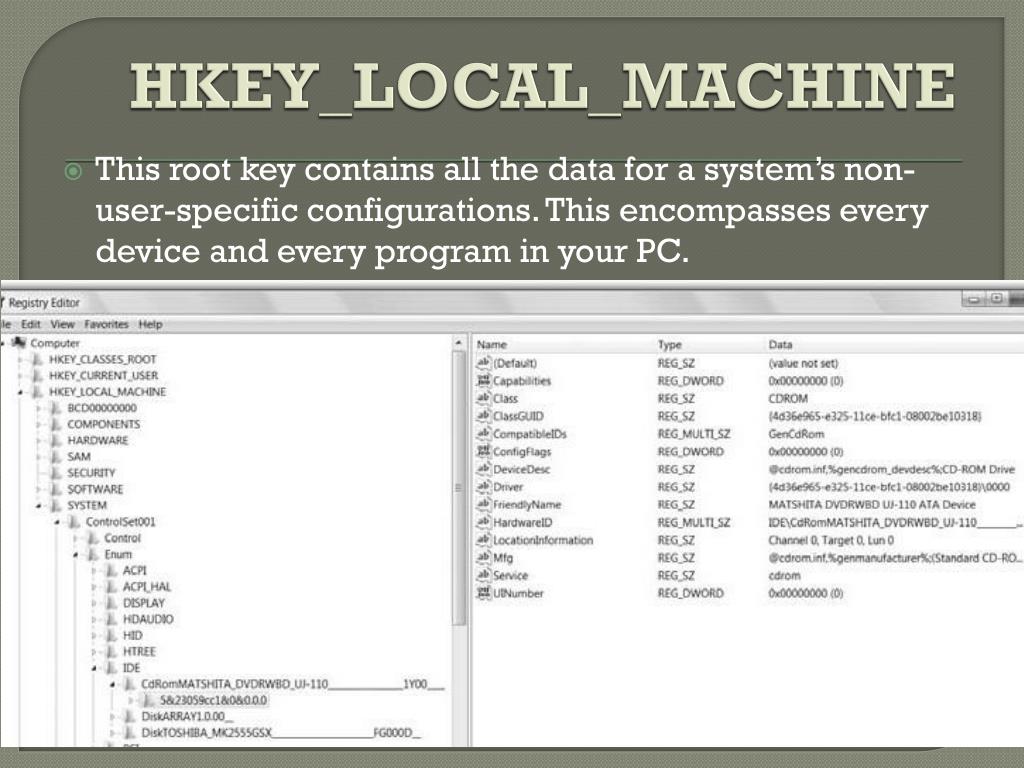Select the HTREE key
The image size is (1024, 768).
tap(139, 652)
